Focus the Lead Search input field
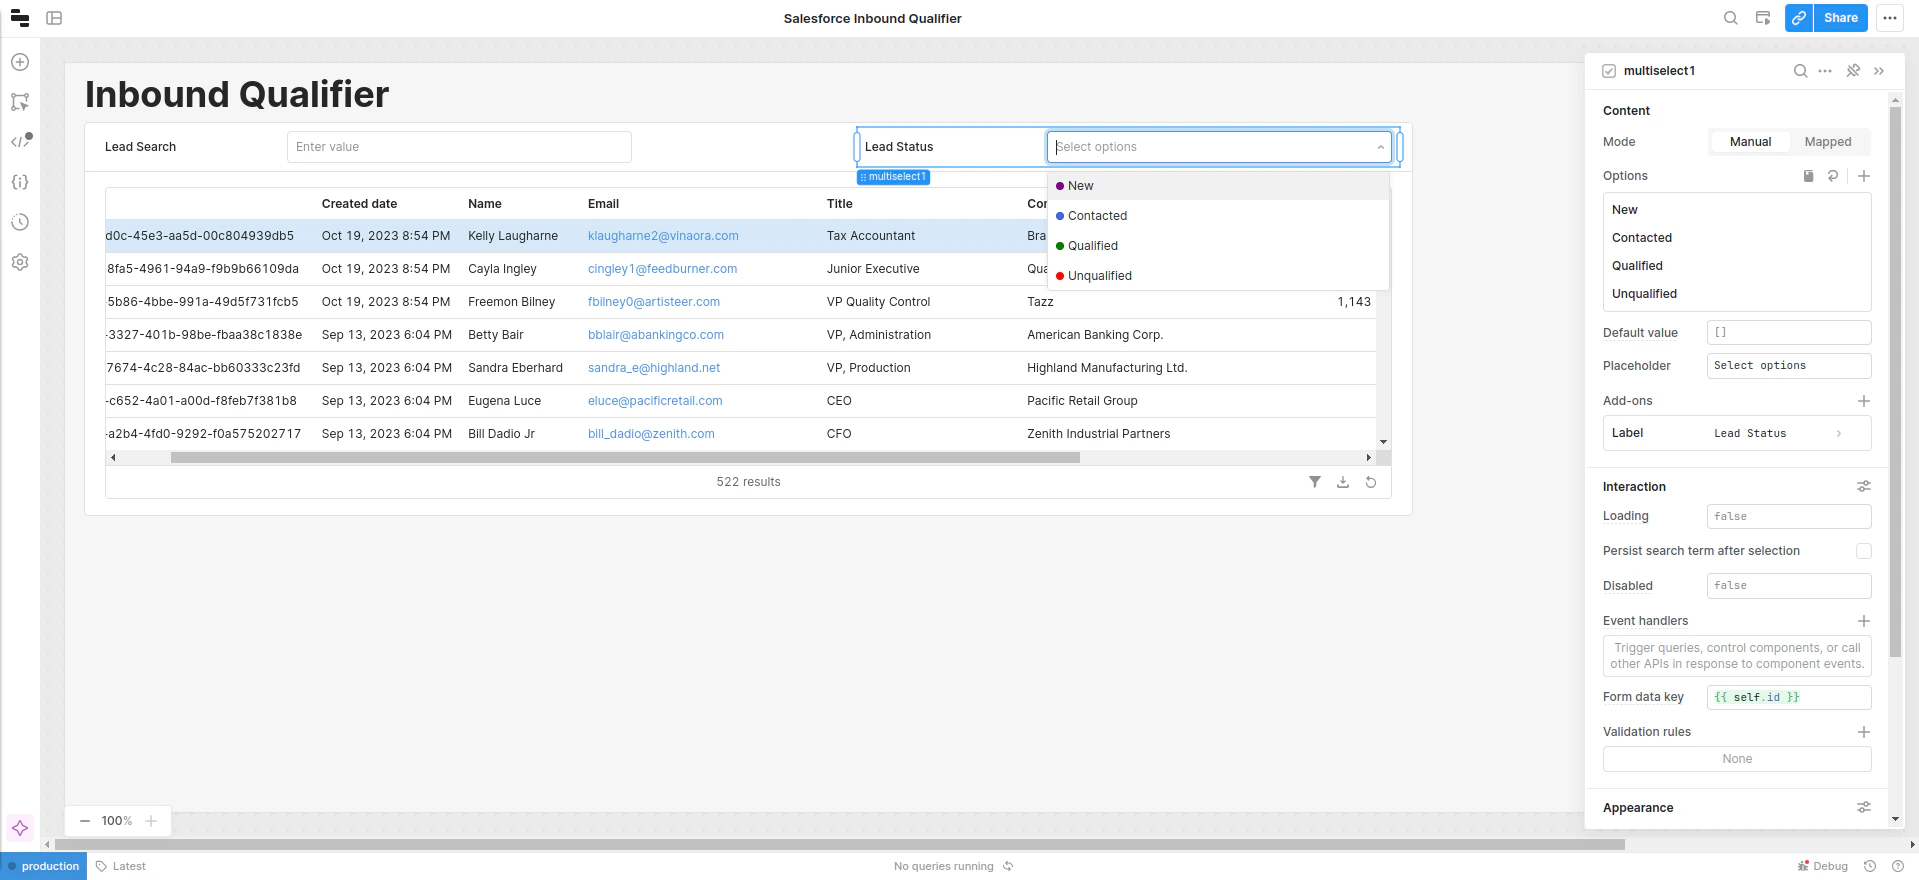 (459, 147)
